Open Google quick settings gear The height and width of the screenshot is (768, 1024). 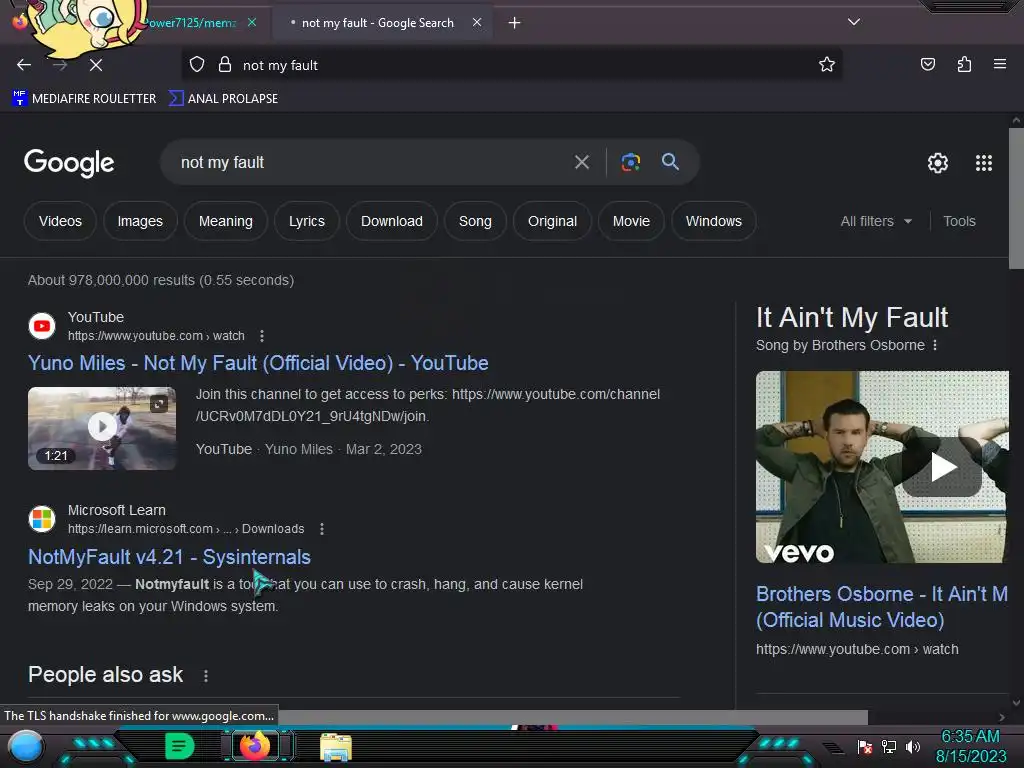[938, 163]
